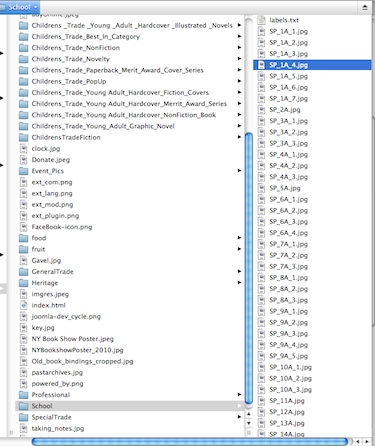Select file pastarchives.jpg
The width and height of the screenshot is (375, 446).
tap(57, 373)
